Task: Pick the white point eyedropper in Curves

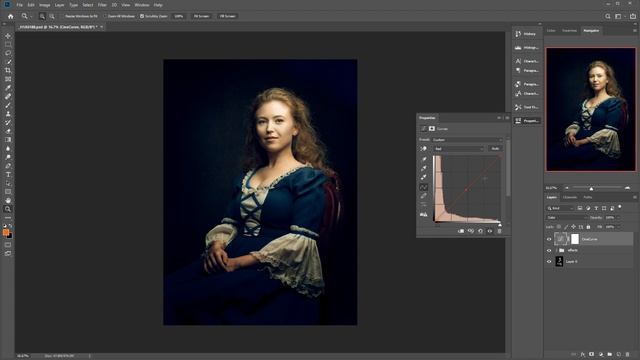Action: (424, 177)
